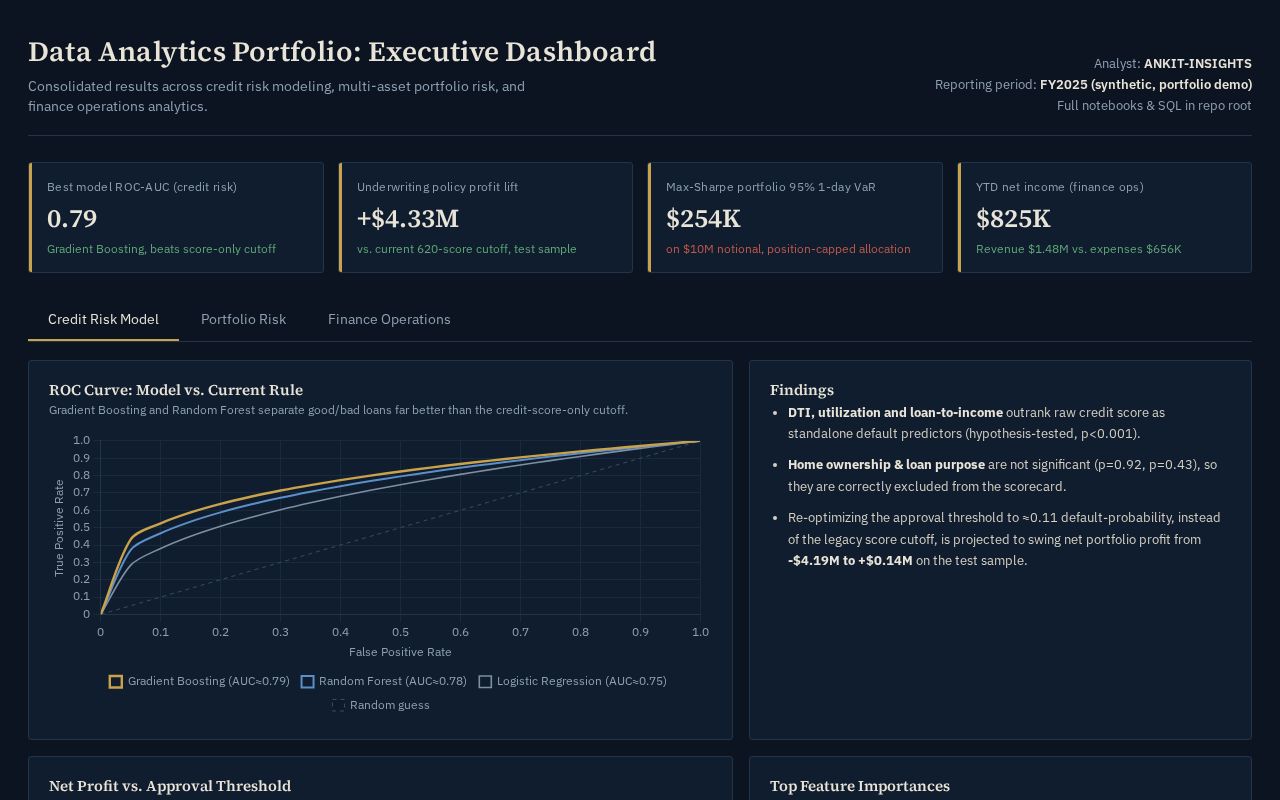Screen dimensions: 1280x800
Task: Click the '-$4.19M to +$0.14M' finding text
Action: coord(850,561)
